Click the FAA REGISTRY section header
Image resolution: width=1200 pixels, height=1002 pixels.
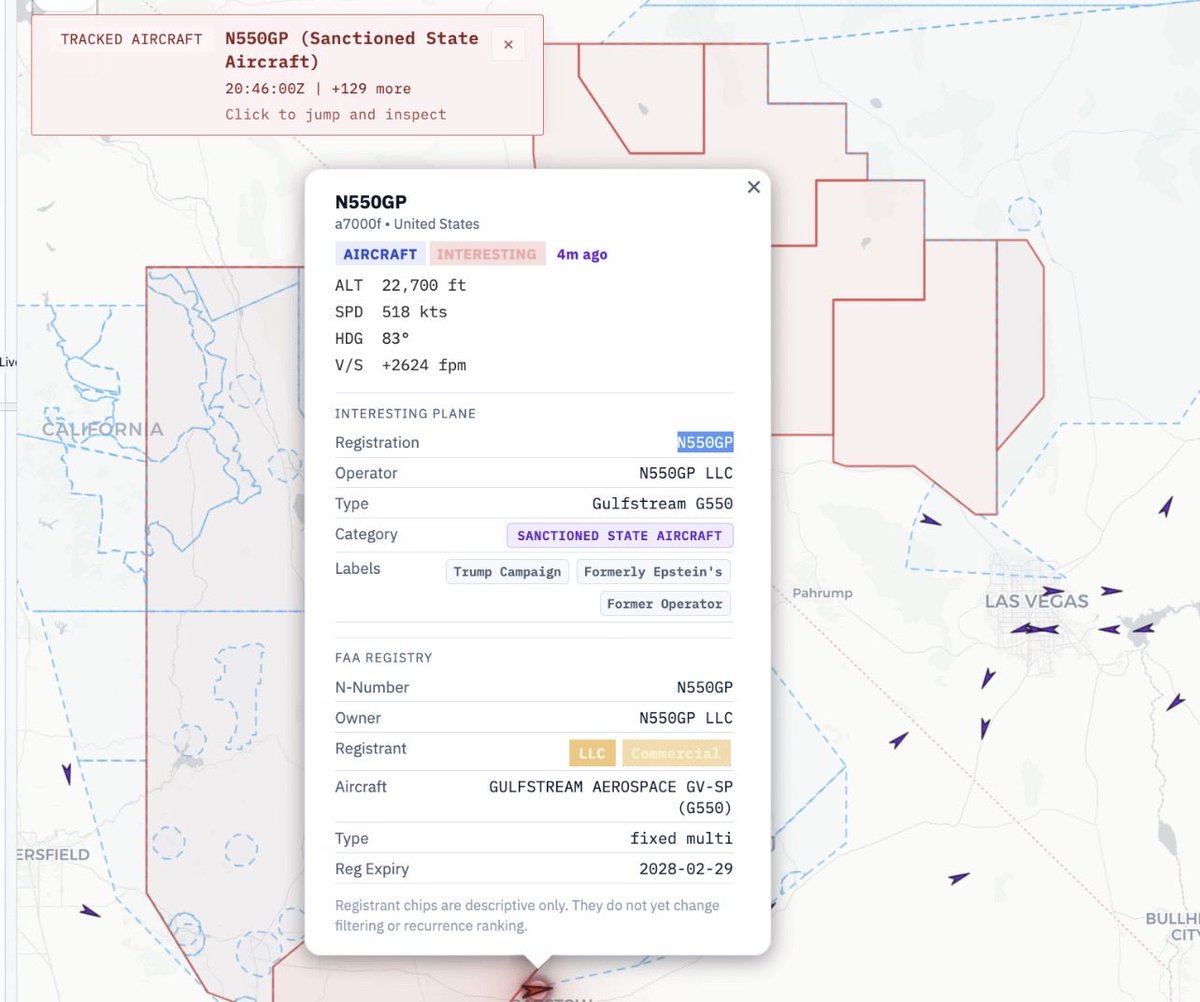coord(384,658)
